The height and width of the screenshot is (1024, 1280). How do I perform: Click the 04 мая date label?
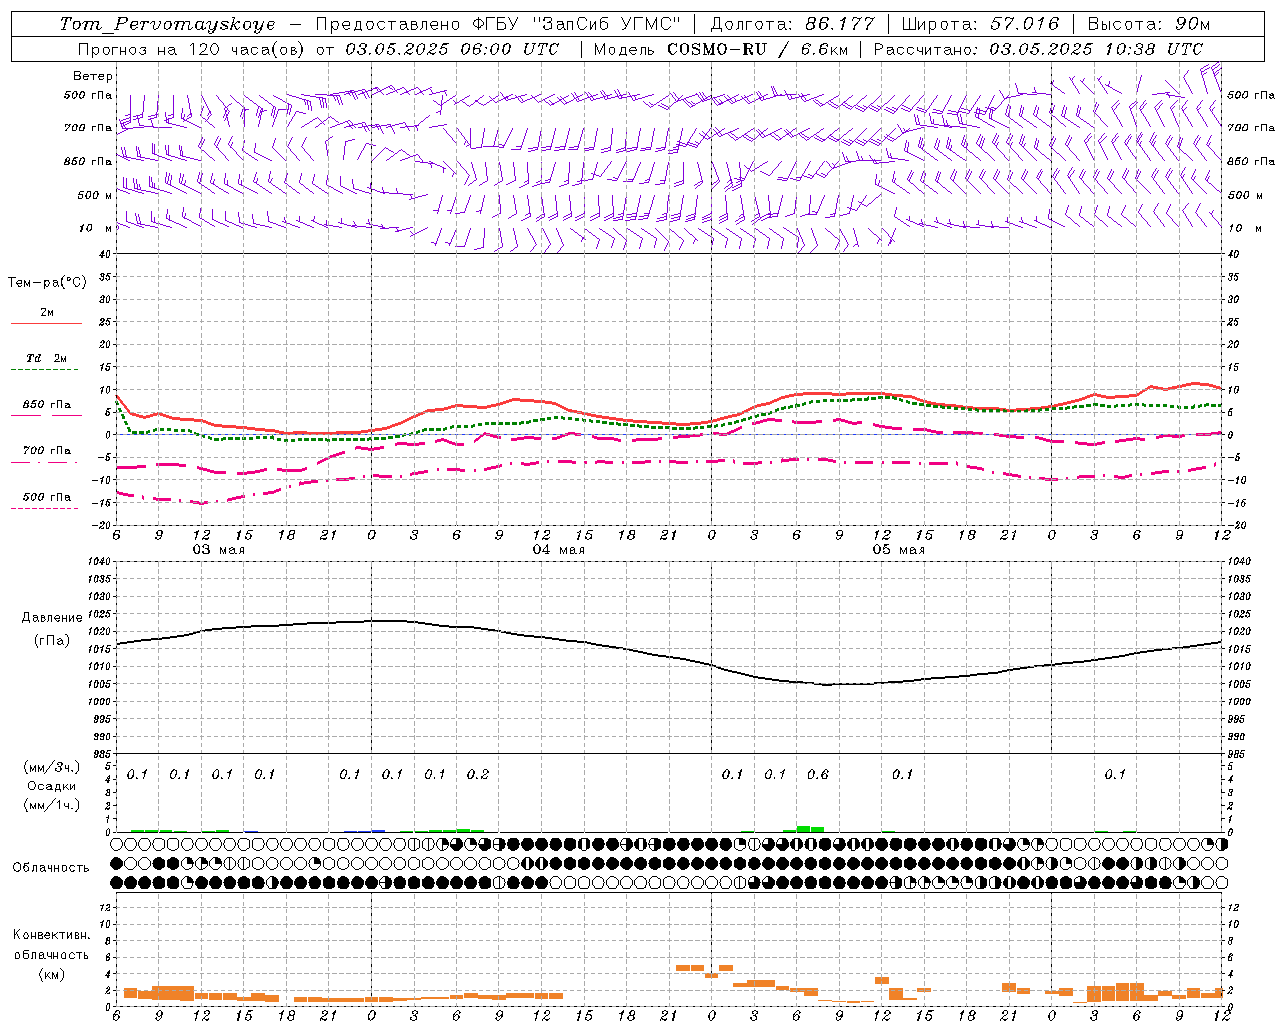pos(559,550)
